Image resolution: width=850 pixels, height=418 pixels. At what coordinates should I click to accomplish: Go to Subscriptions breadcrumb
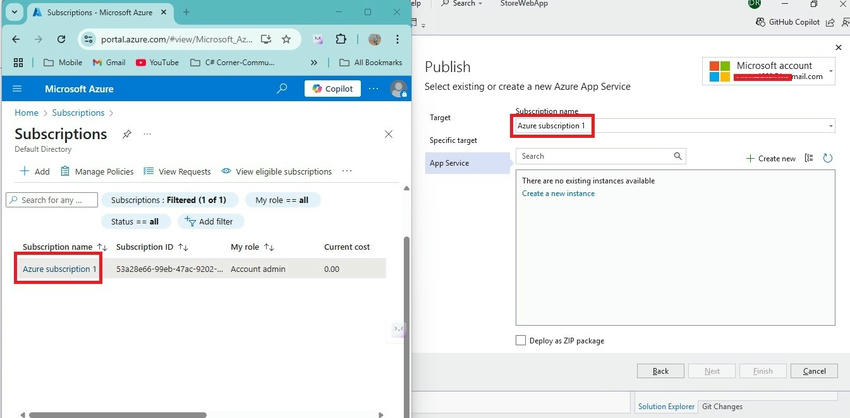coord(78,113)
